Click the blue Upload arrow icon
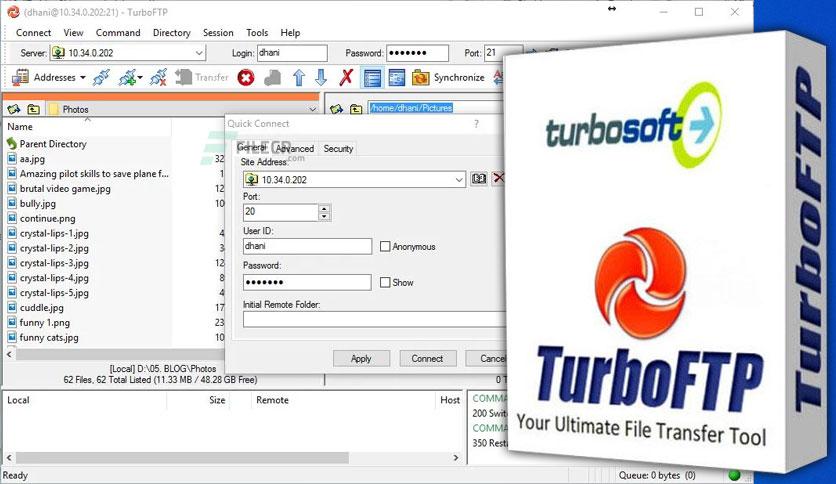The image size is (836, 484). 299,78
